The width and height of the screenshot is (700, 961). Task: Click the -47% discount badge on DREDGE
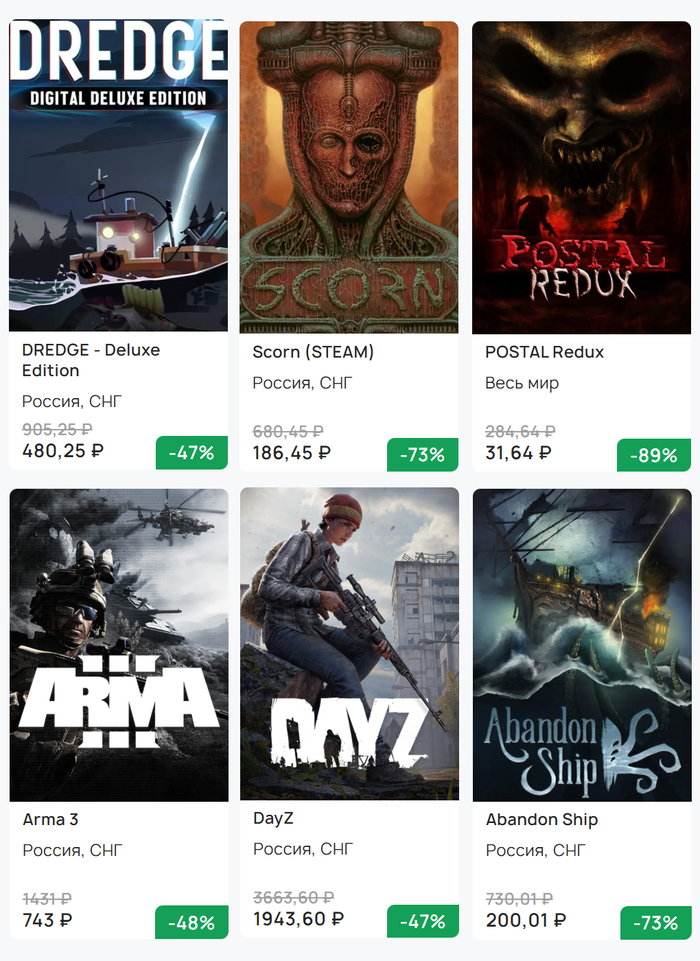(192, 452)
